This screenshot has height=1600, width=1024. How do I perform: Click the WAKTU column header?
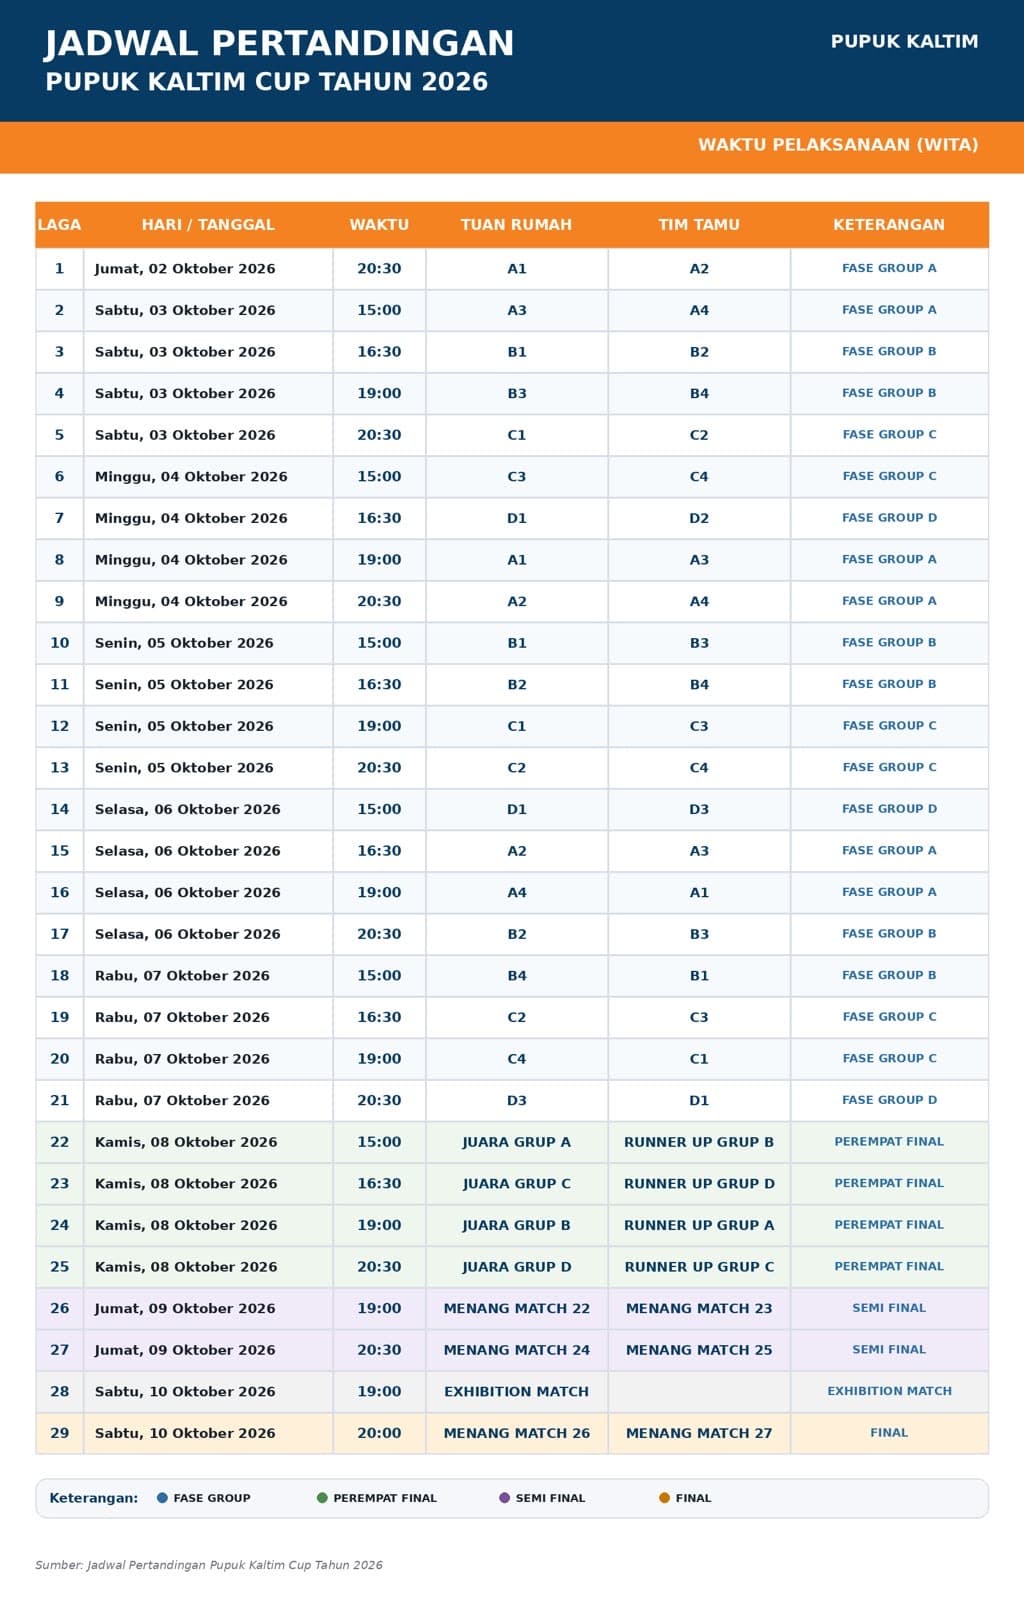pyautogui.click(x=379, y=225)
